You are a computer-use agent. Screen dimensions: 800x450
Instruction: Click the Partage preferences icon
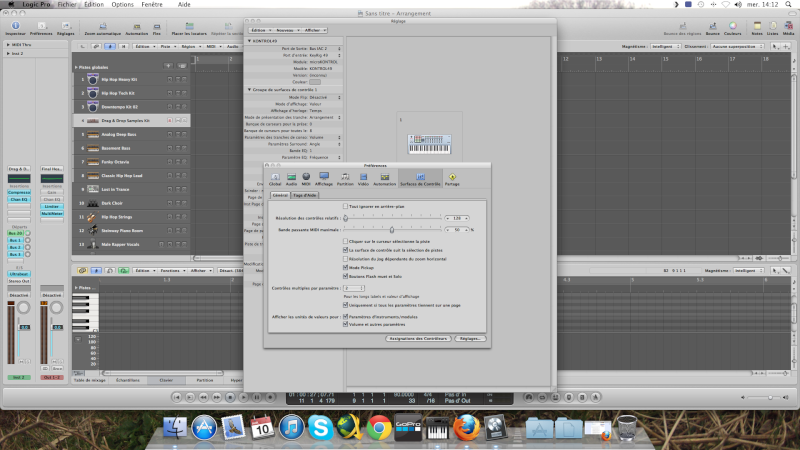(452, 178)
